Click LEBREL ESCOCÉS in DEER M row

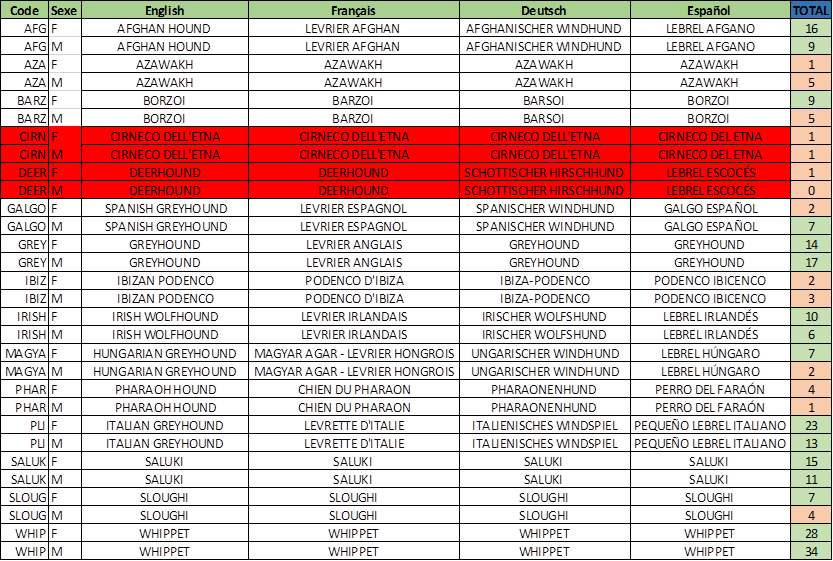point(710,191)
